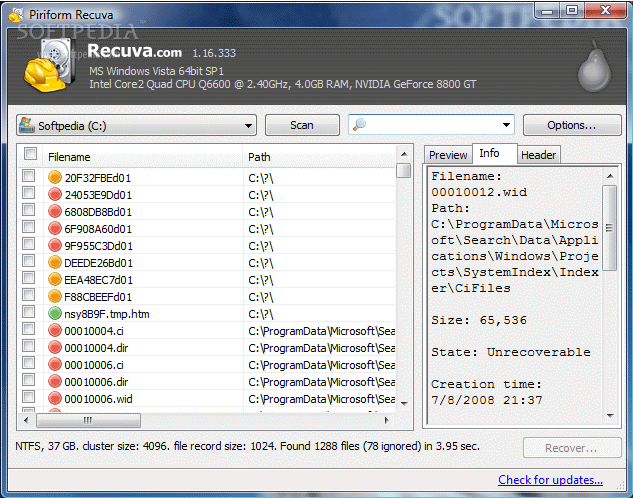633x498 pixels.
Task: Click the file list scroll left arrow
Action: (x=26, y=420)
